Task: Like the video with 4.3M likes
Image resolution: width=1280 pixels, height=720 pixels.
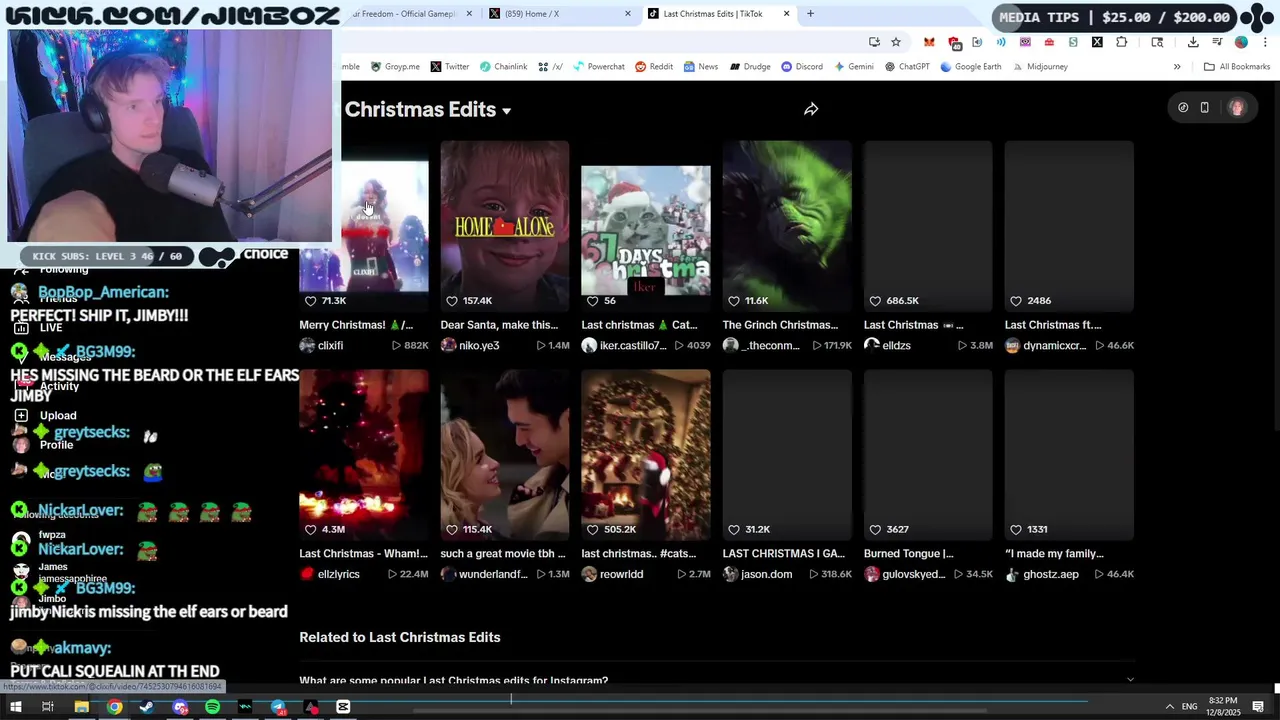Action: 311,530
